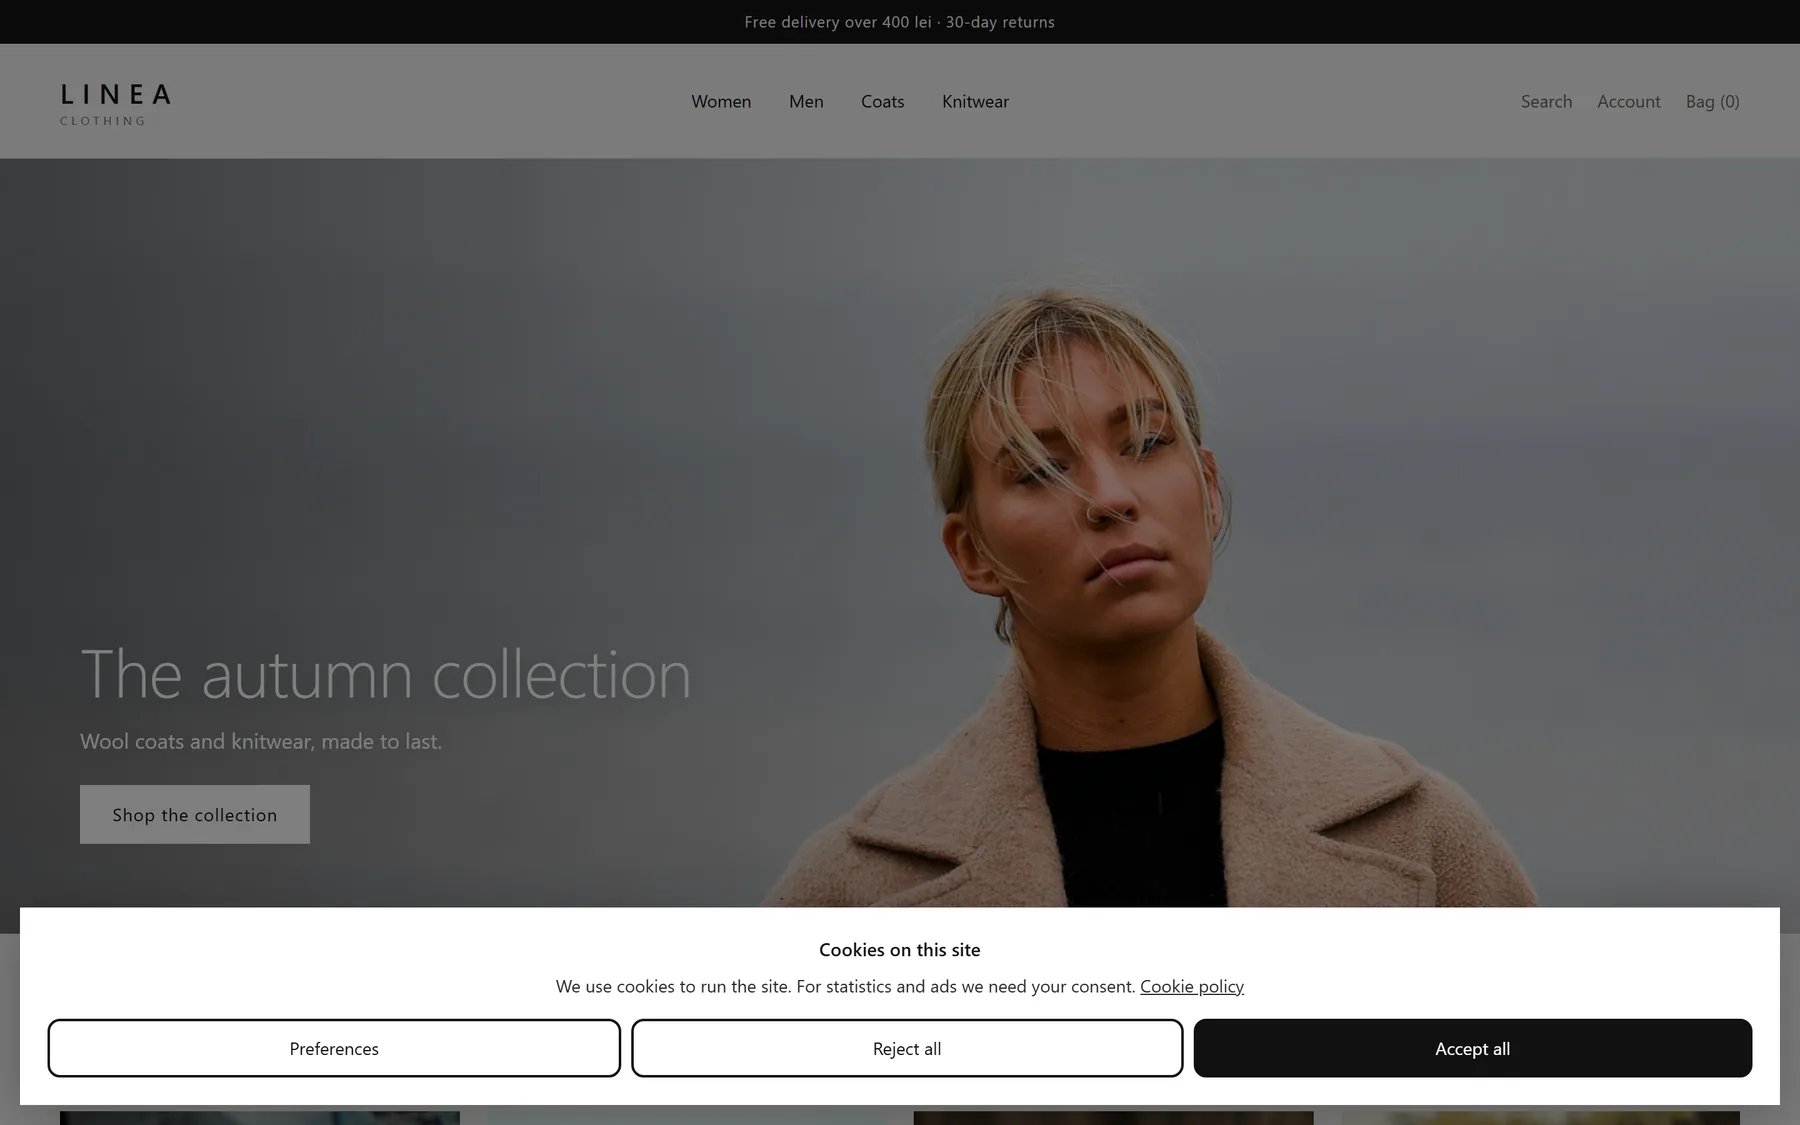Open the Cookie policy link

click(x=1192, y=986)
